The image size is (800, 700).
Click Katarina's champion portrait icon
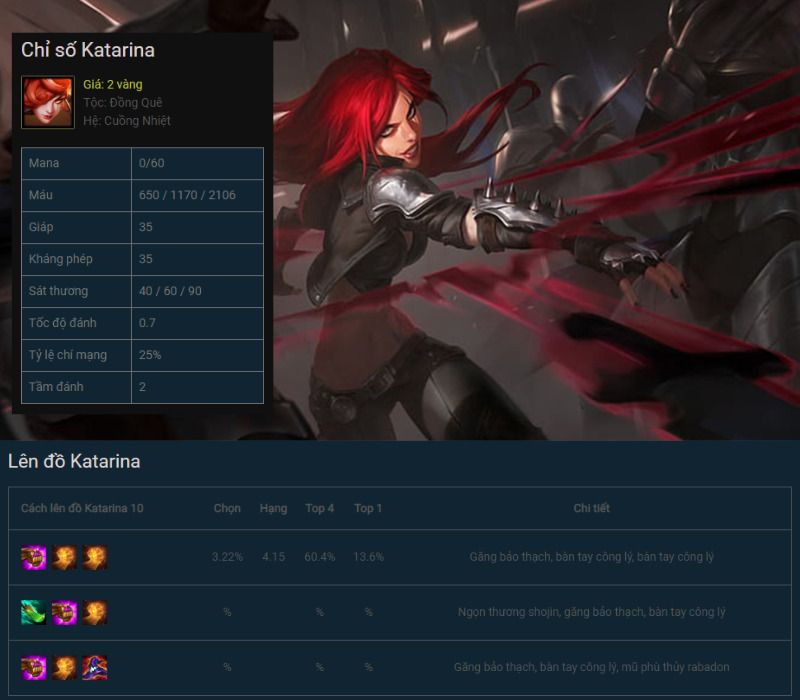pos(48,102)
